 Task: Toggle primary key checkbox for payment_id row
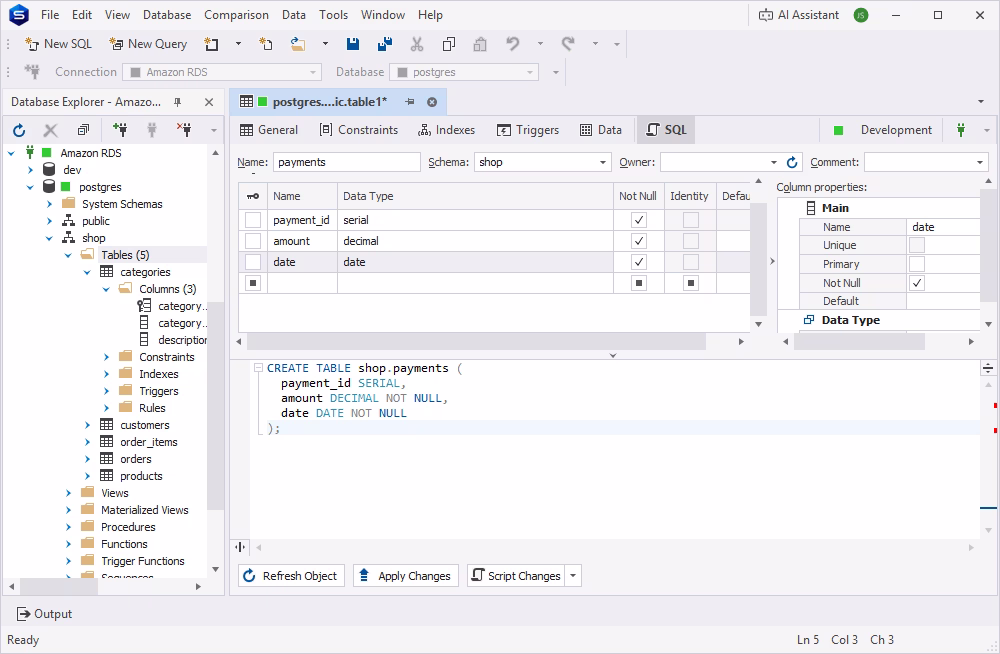coord(253,220)
